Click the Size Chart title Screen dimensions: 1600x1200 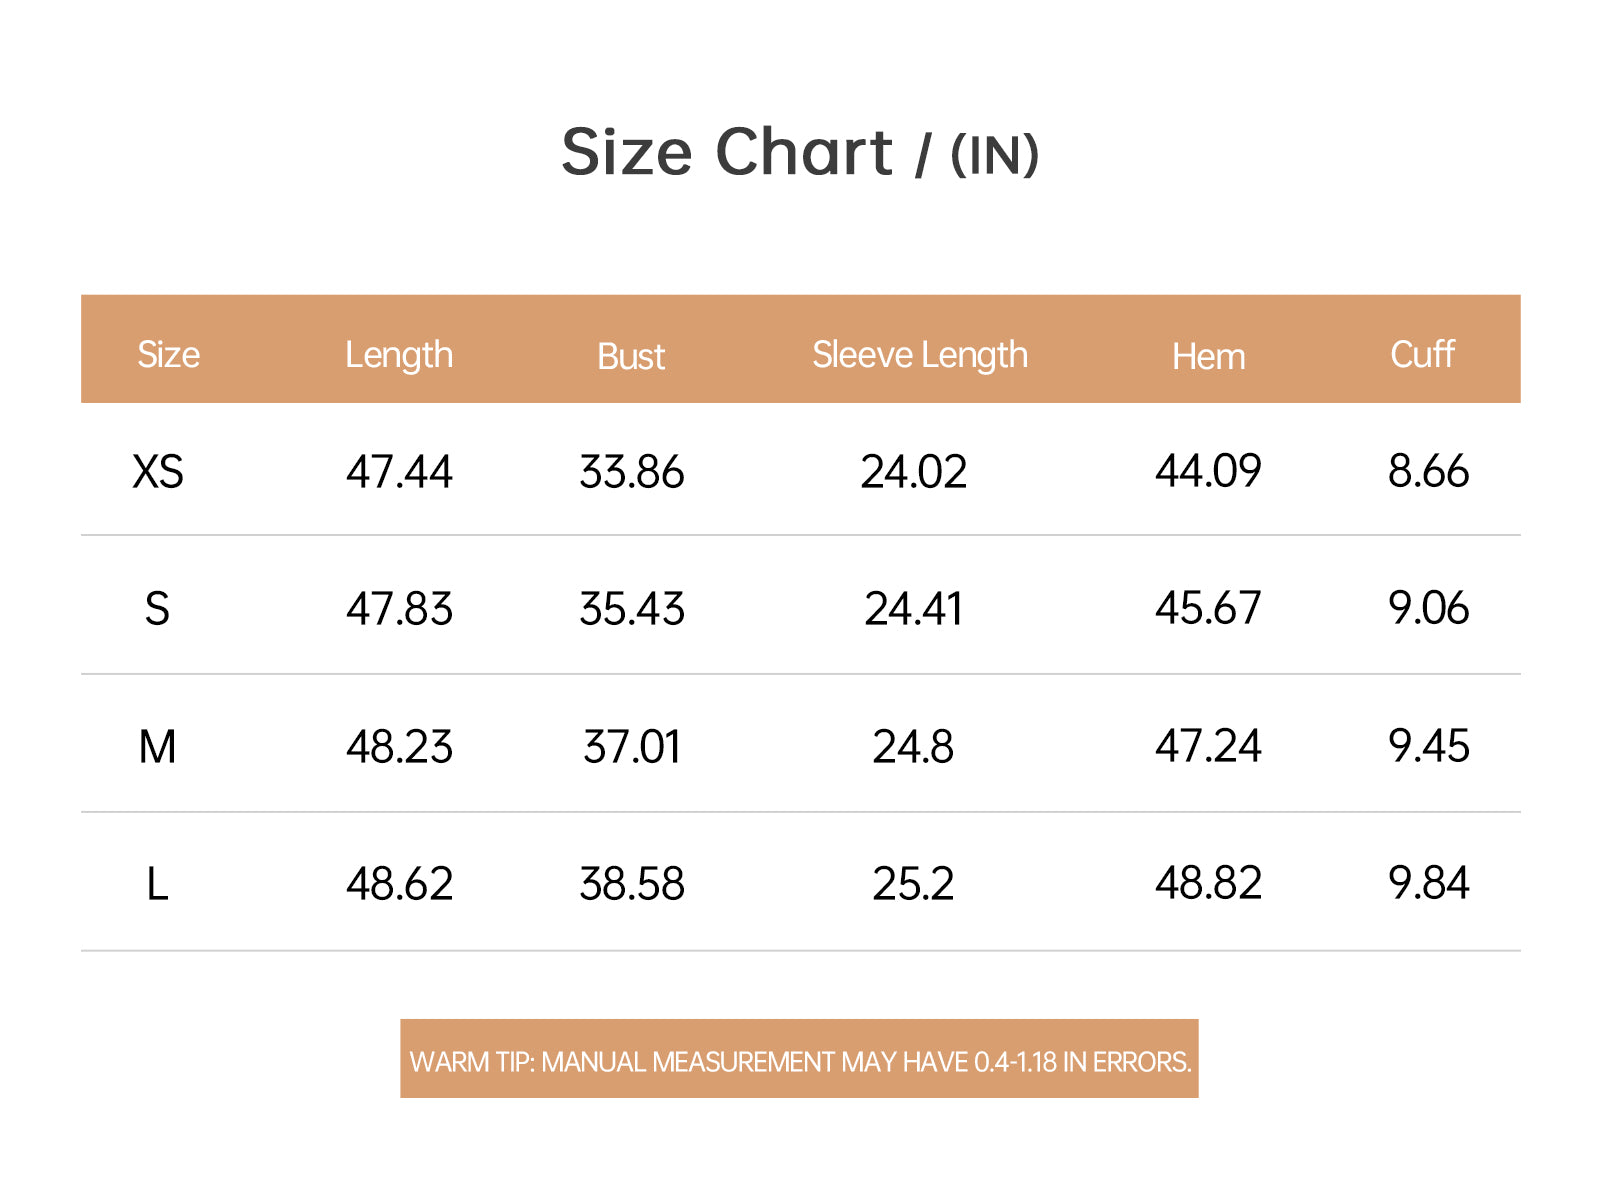pos(800,153)
